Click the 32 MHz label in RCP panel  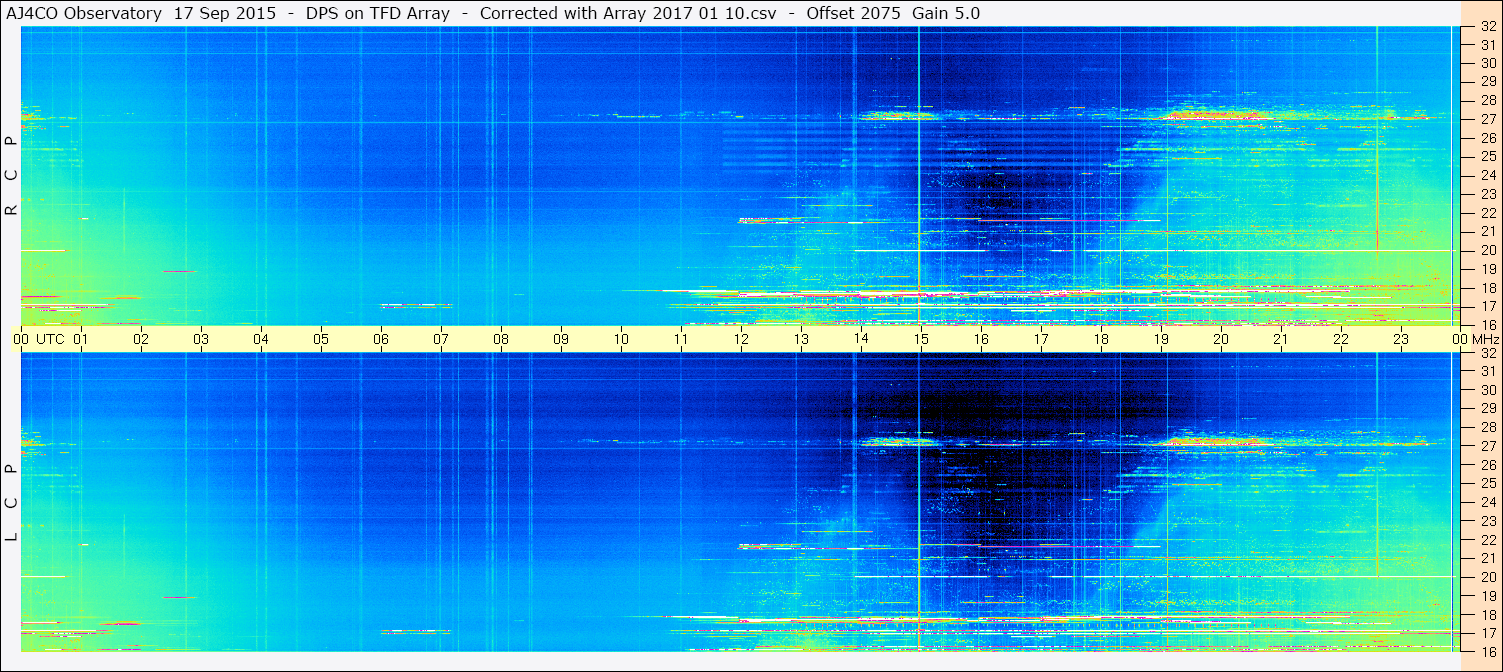(x=1488, y=27)
